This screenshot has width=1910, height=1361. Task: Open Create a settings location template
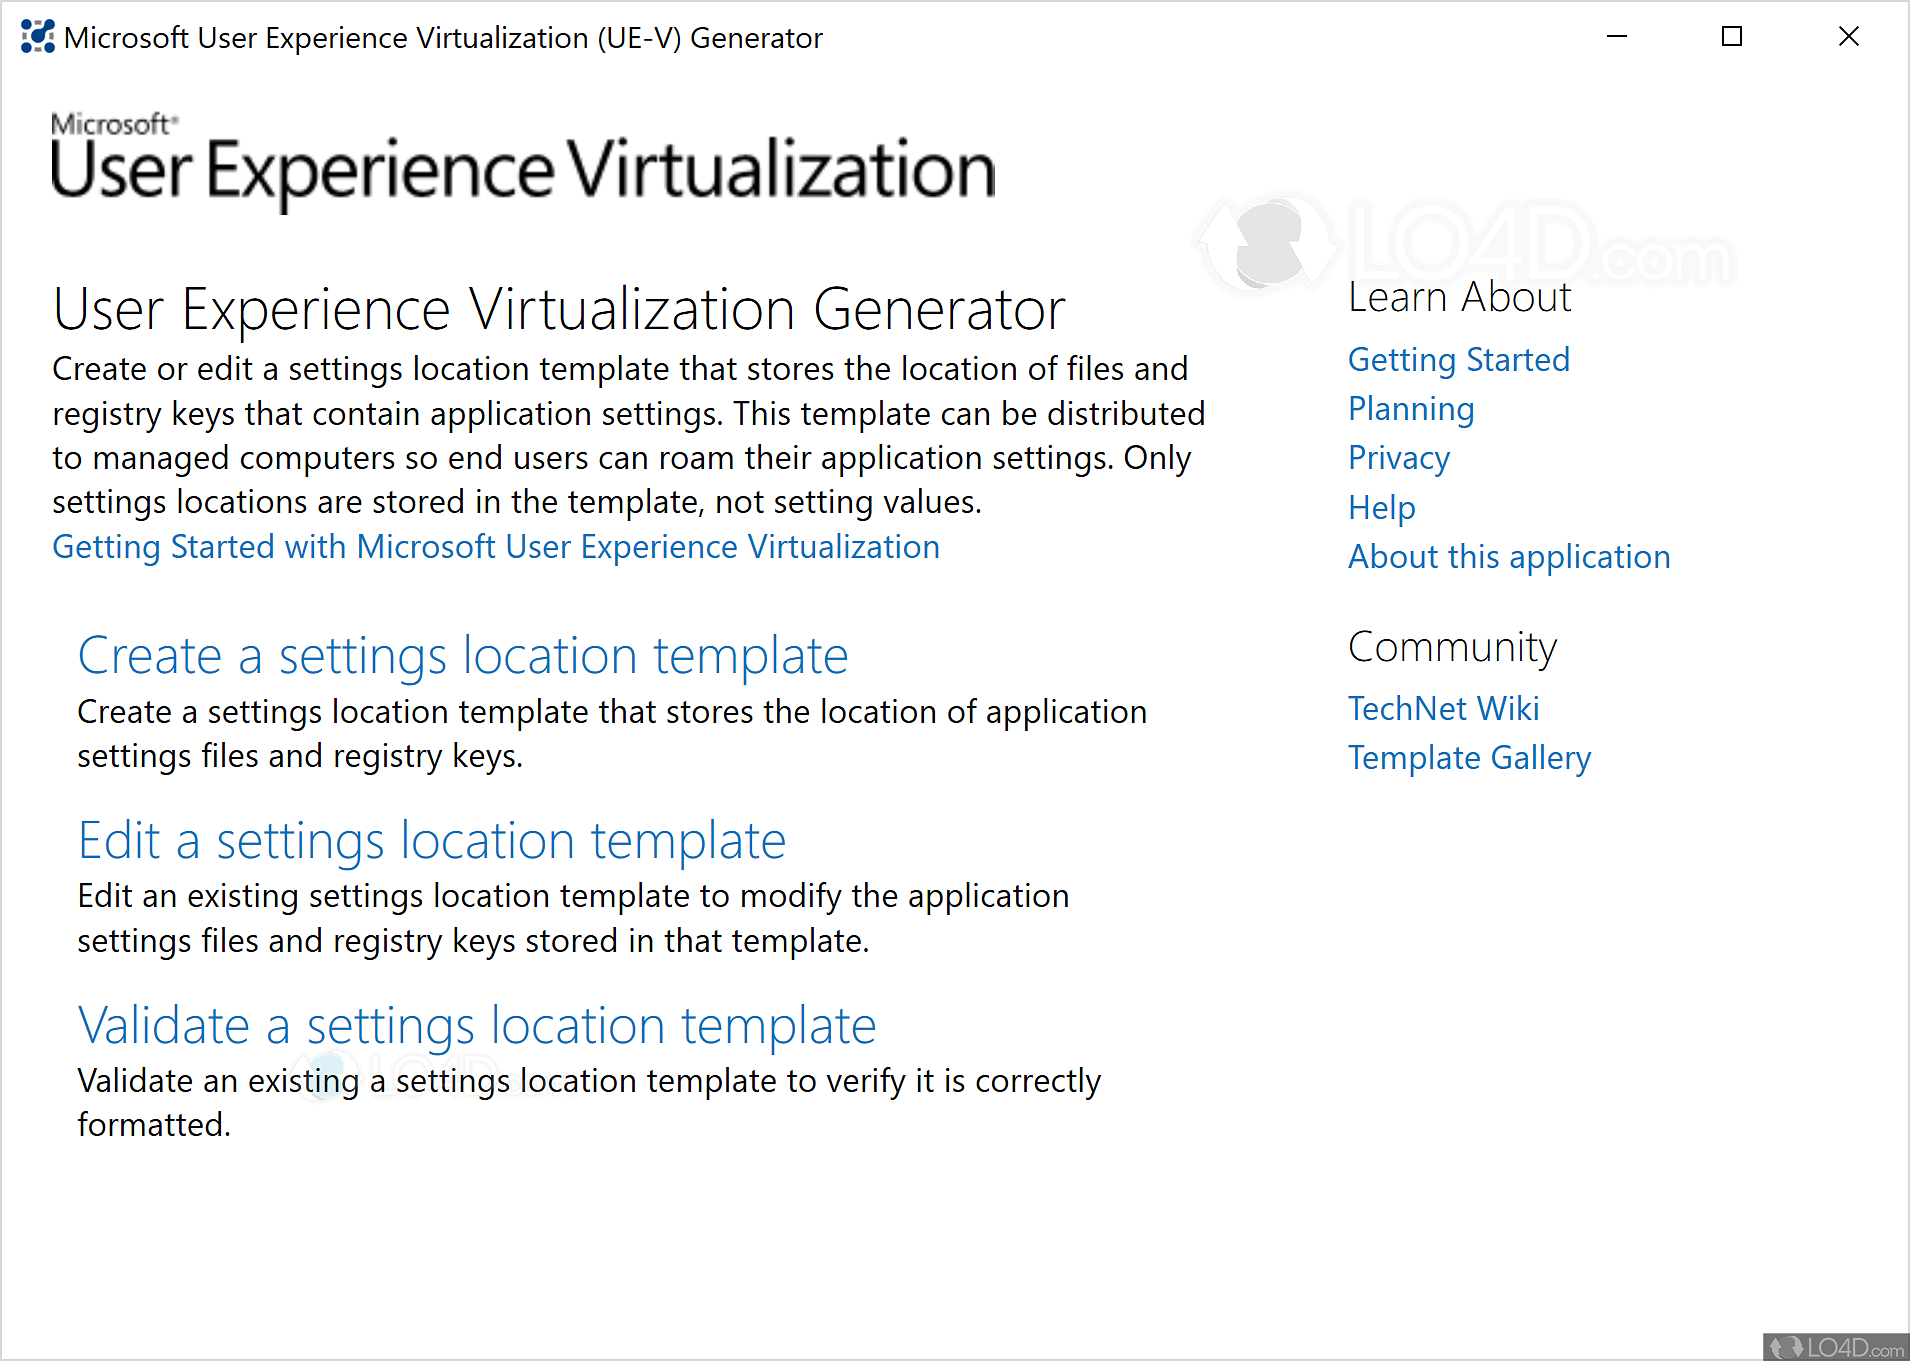(x=463, y=656)
